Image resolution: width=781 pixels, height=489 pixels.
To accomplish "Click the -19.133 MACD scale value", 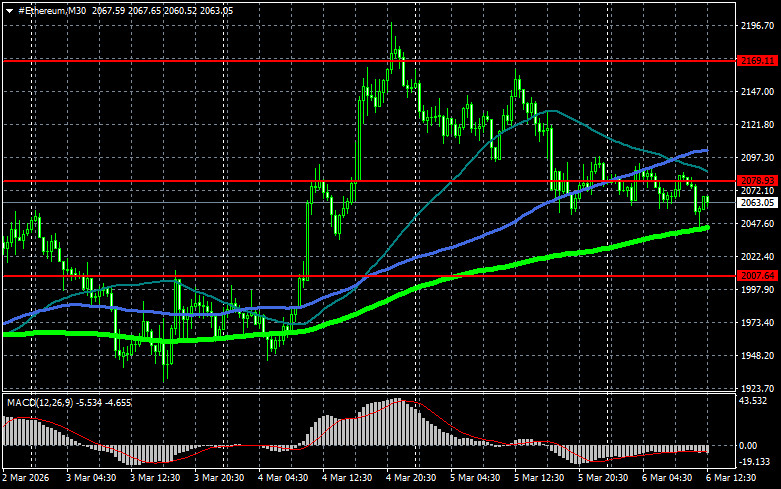I will pos(754,462).
